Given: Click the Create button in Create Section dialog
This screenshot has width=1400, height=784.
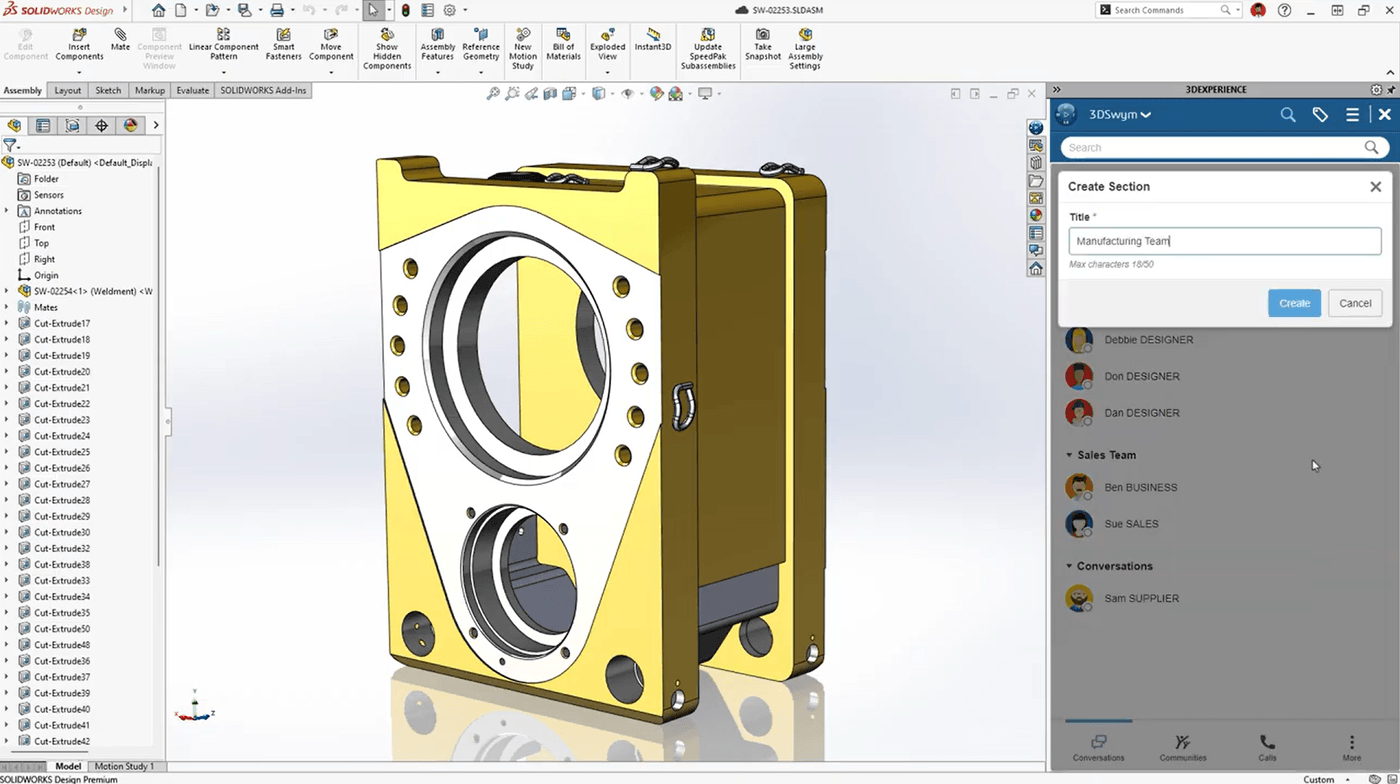Looking at the screenshot, I should point(1294,303).
